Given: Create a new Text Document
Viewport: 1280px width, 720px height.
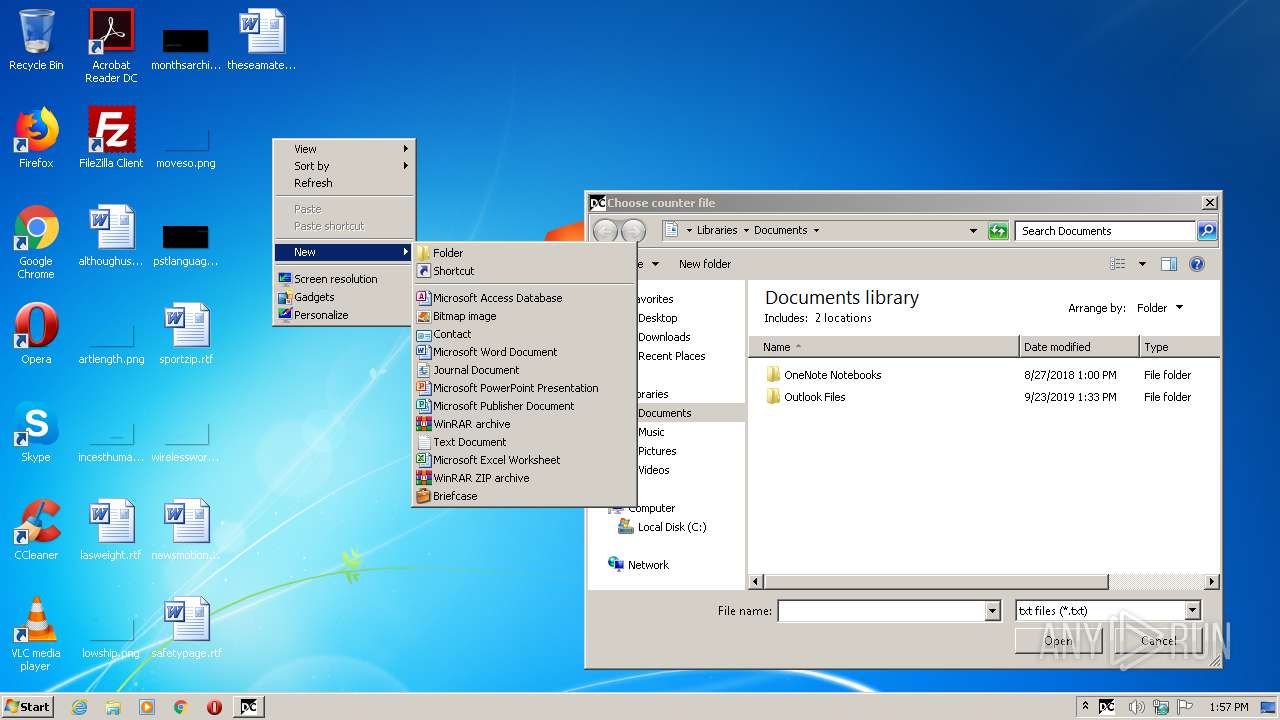Looking at the screenshot, I should pyautogui.click(x=525, y=442).
